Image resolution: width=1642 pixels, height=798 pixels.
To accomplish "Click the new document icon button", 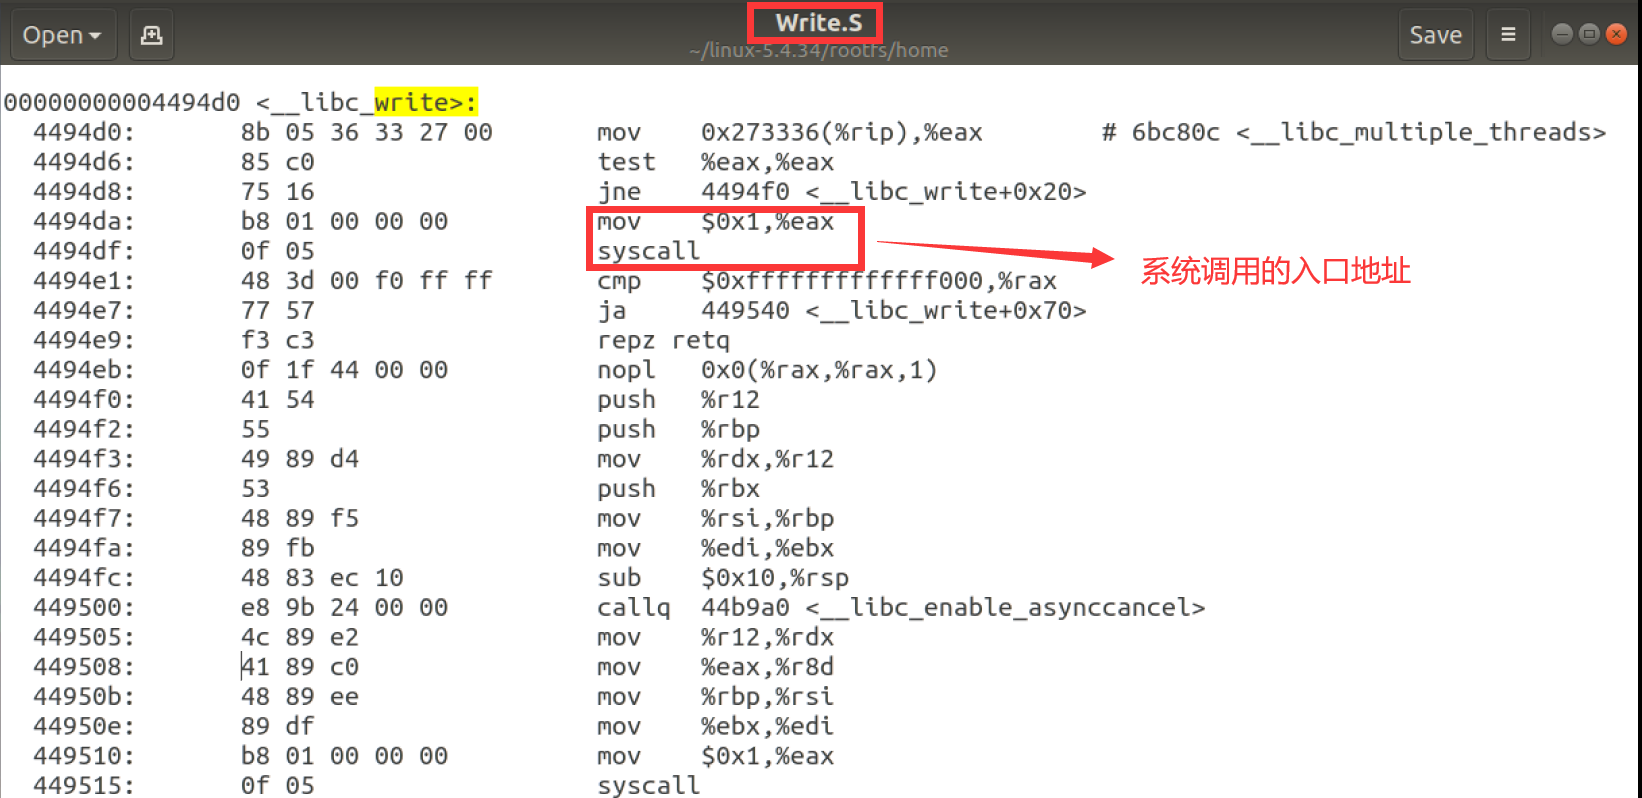I will (x=151, y=35).
